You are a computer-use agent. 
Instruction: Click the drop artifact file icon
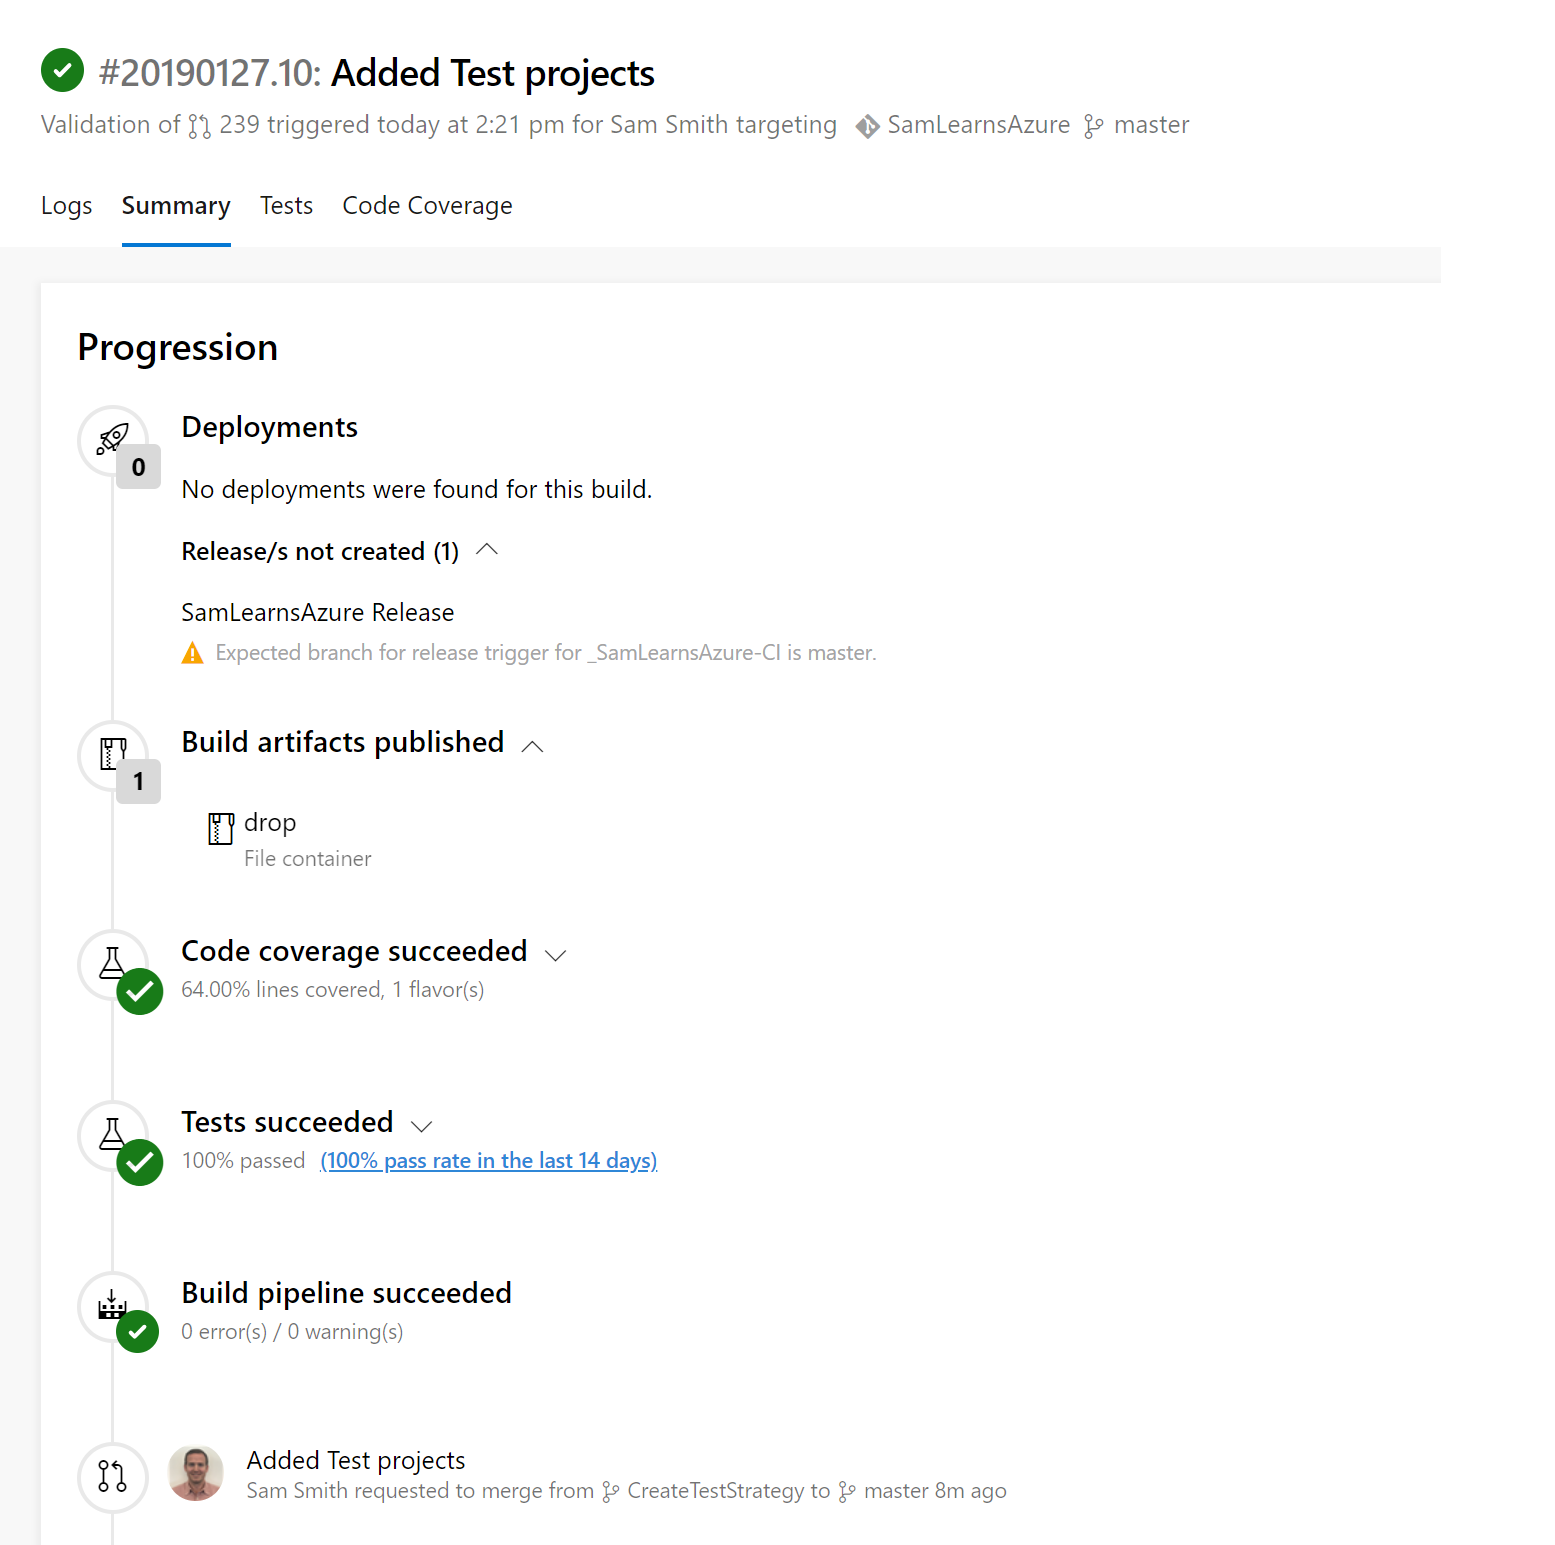click(x=220, y=828)
